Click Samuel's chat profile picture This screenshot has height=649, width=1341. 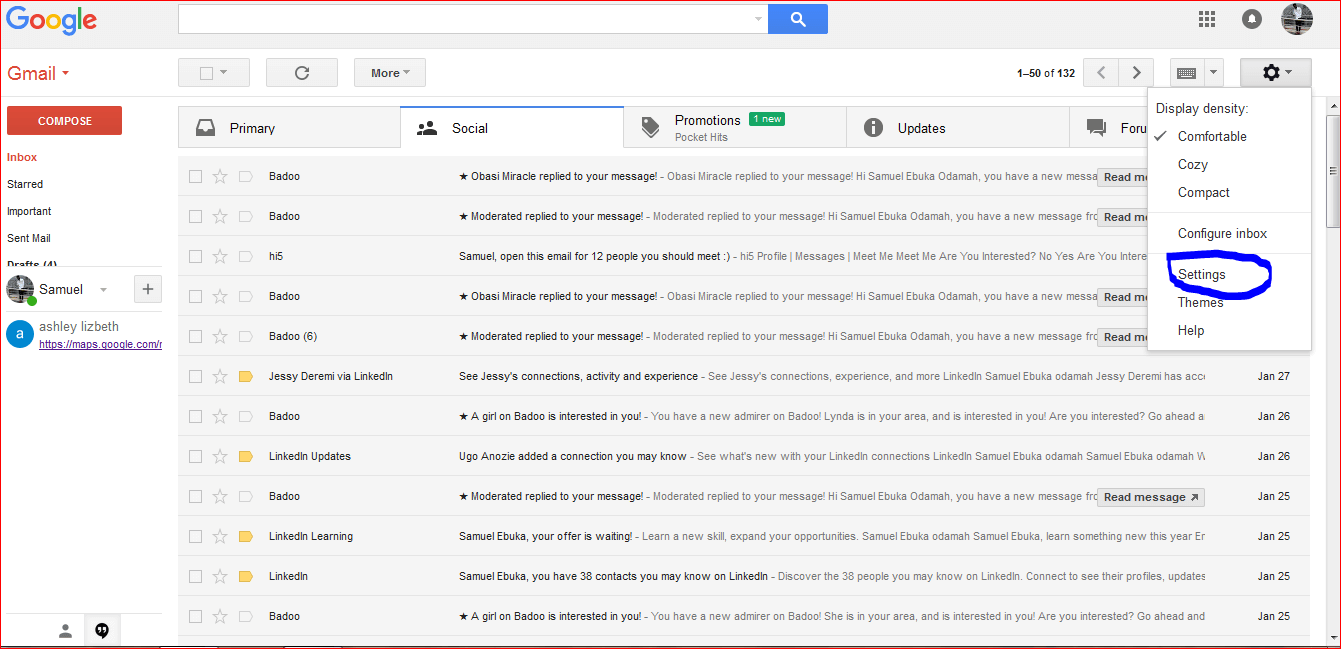pos(21,289)
